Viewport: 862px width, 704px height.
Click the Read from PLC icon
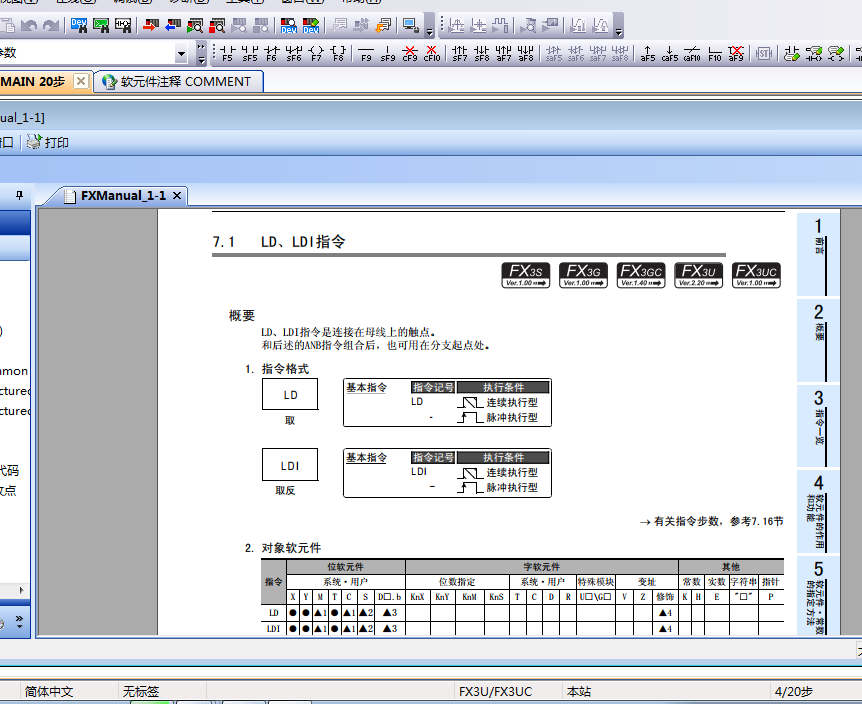[172, 24]
